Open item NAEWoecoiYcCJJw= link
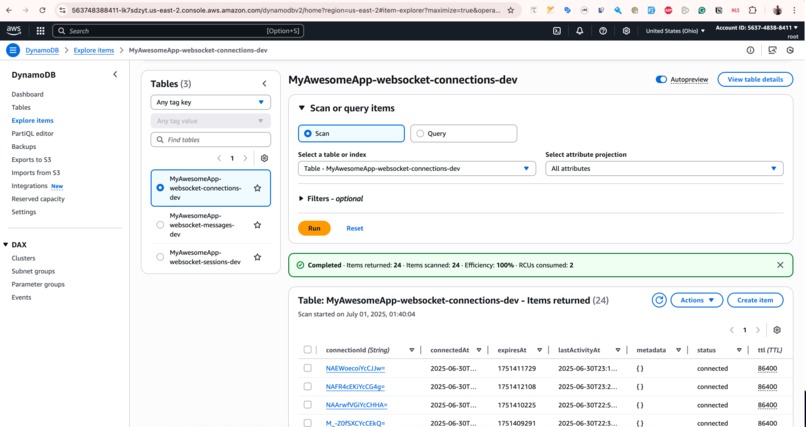This screenshot has width=806, height=427. point(356,368)
